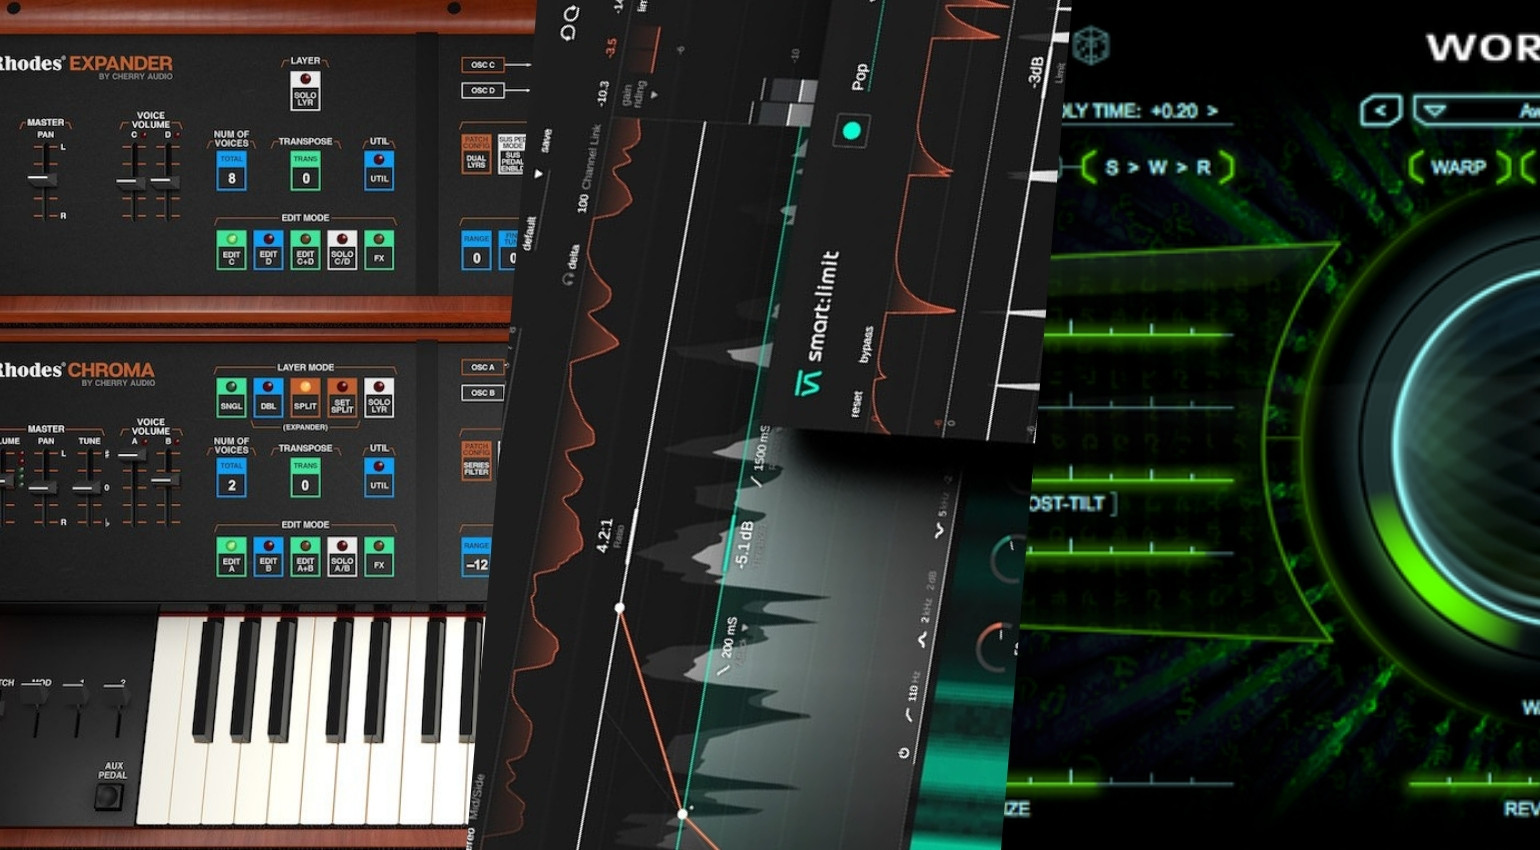This screenshot has height=850, width=1540.
Task: Select the 110 Hz low-cut filter icon
Action: tap(908, 715)
